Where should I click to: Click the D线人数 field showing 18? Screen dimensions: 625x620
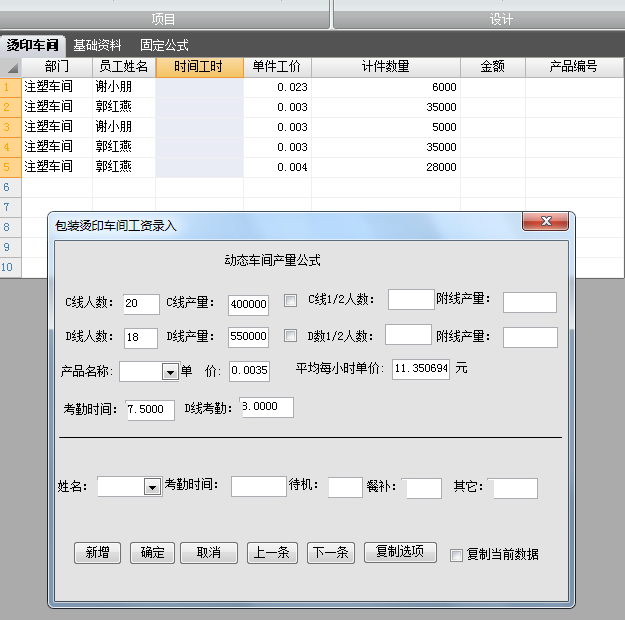click(141, 338)
